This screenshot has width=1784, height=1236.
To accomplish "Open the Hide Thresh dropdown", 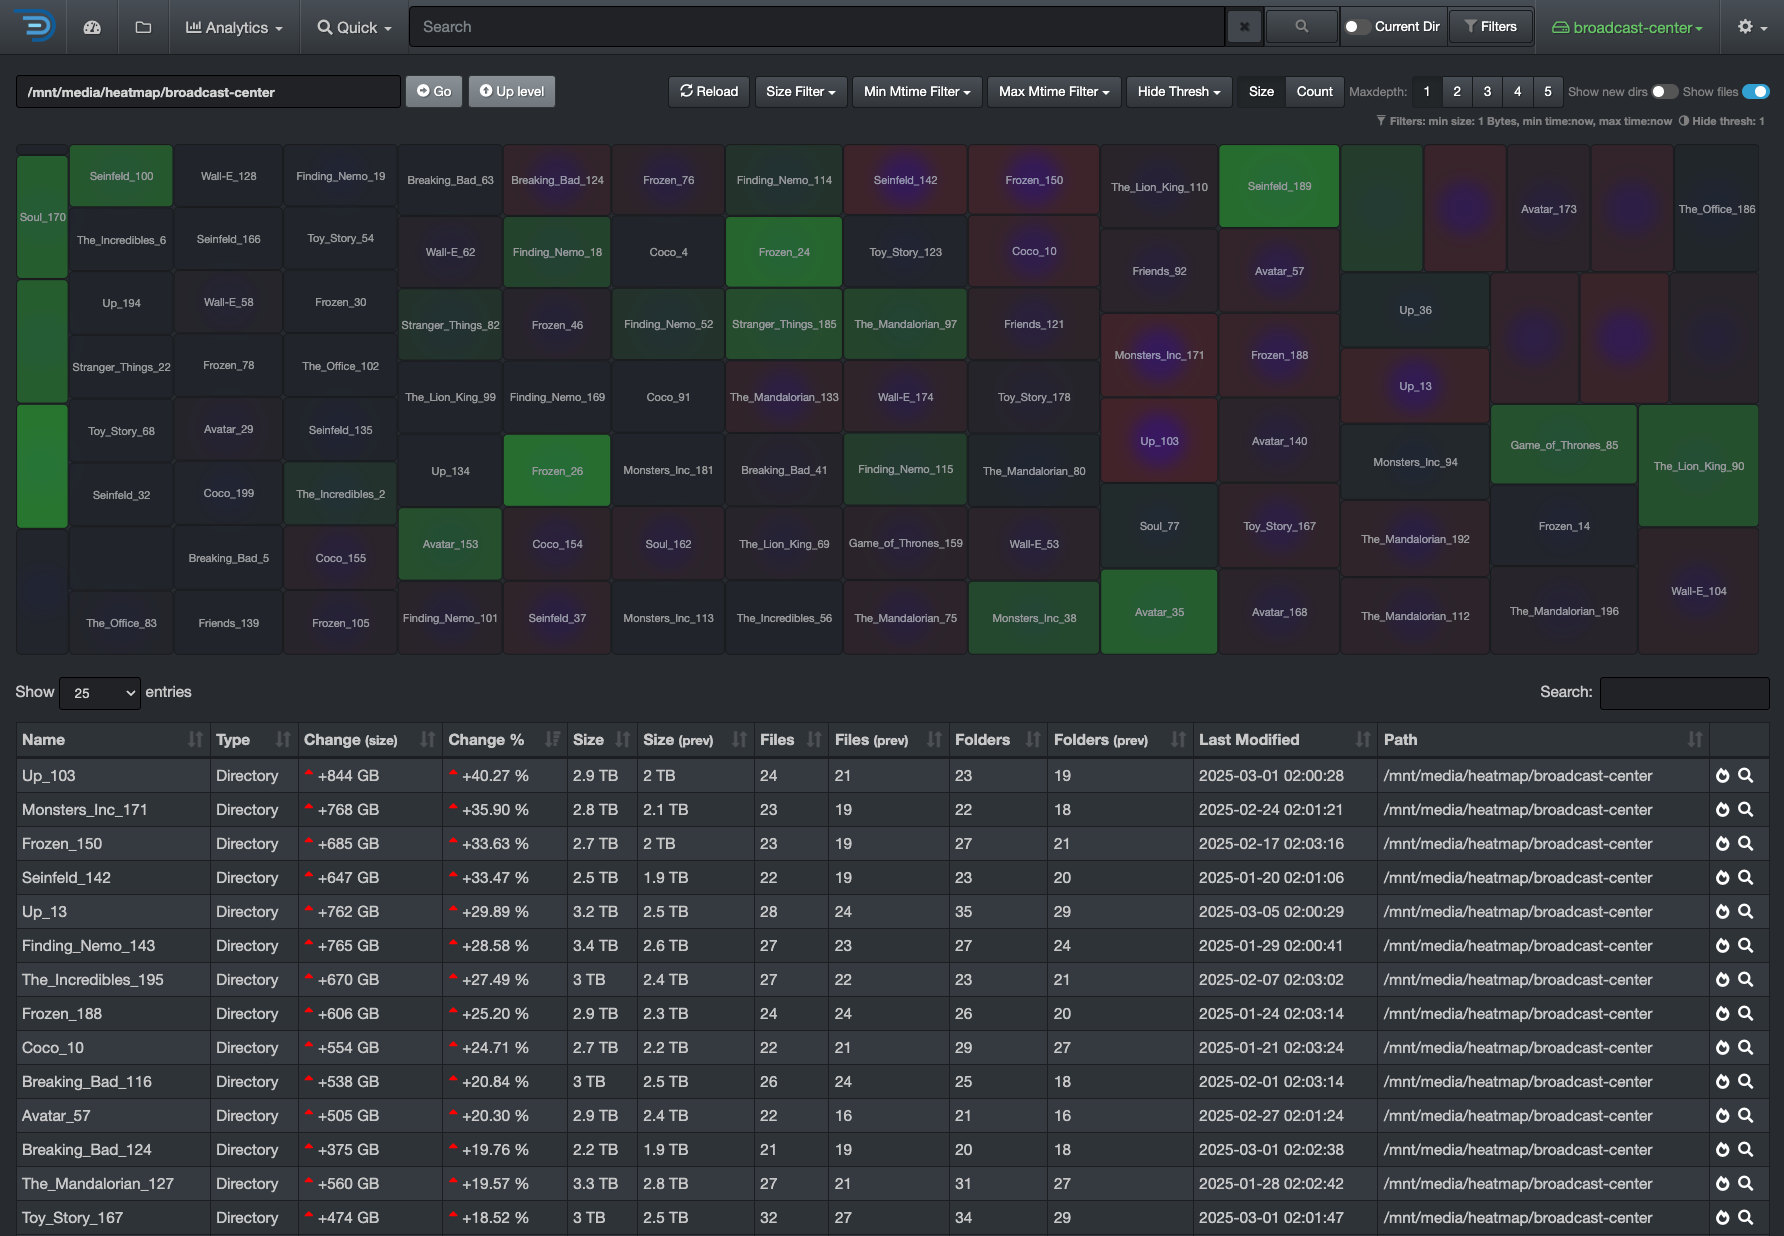I will pos(1178,92).
